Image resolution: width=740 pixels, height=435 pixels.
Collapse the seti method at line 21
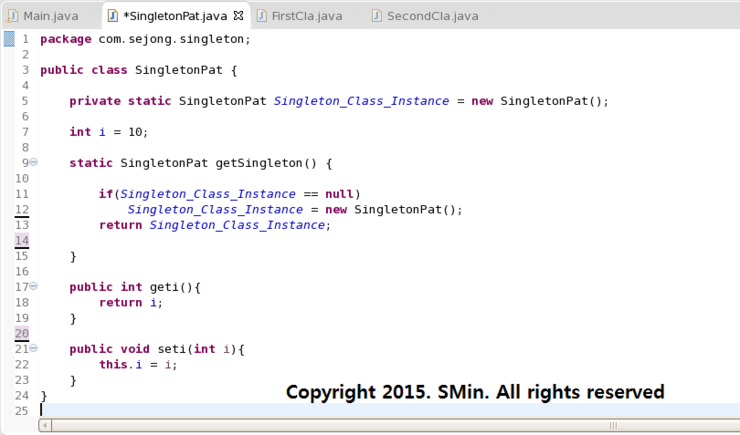pos(34,348)
